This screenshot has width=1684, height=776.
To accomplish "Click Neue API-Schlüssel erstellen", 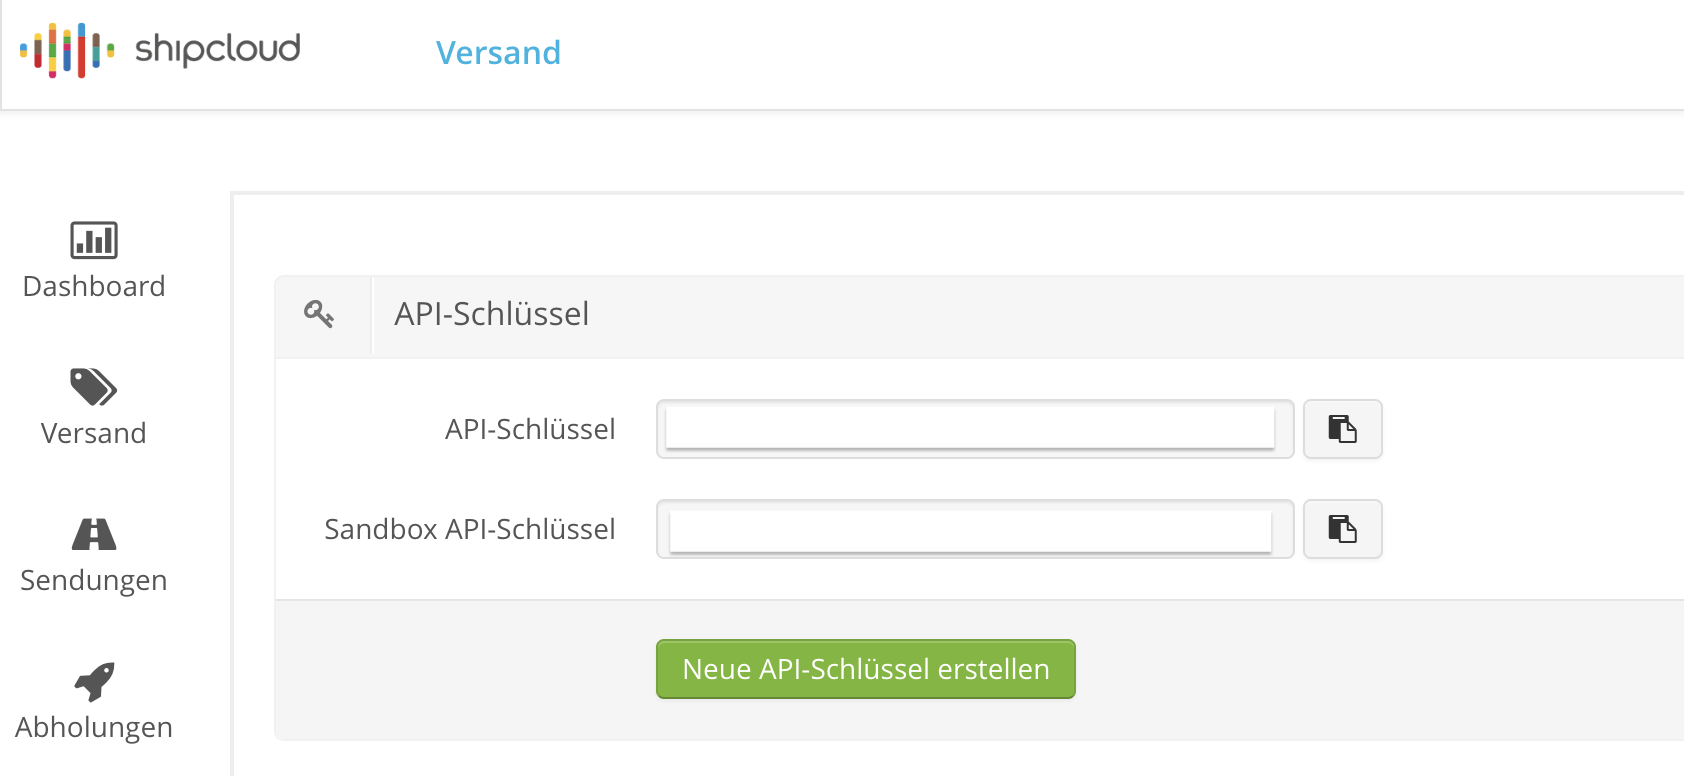I will pyautogui.click(x=864, y=669).
